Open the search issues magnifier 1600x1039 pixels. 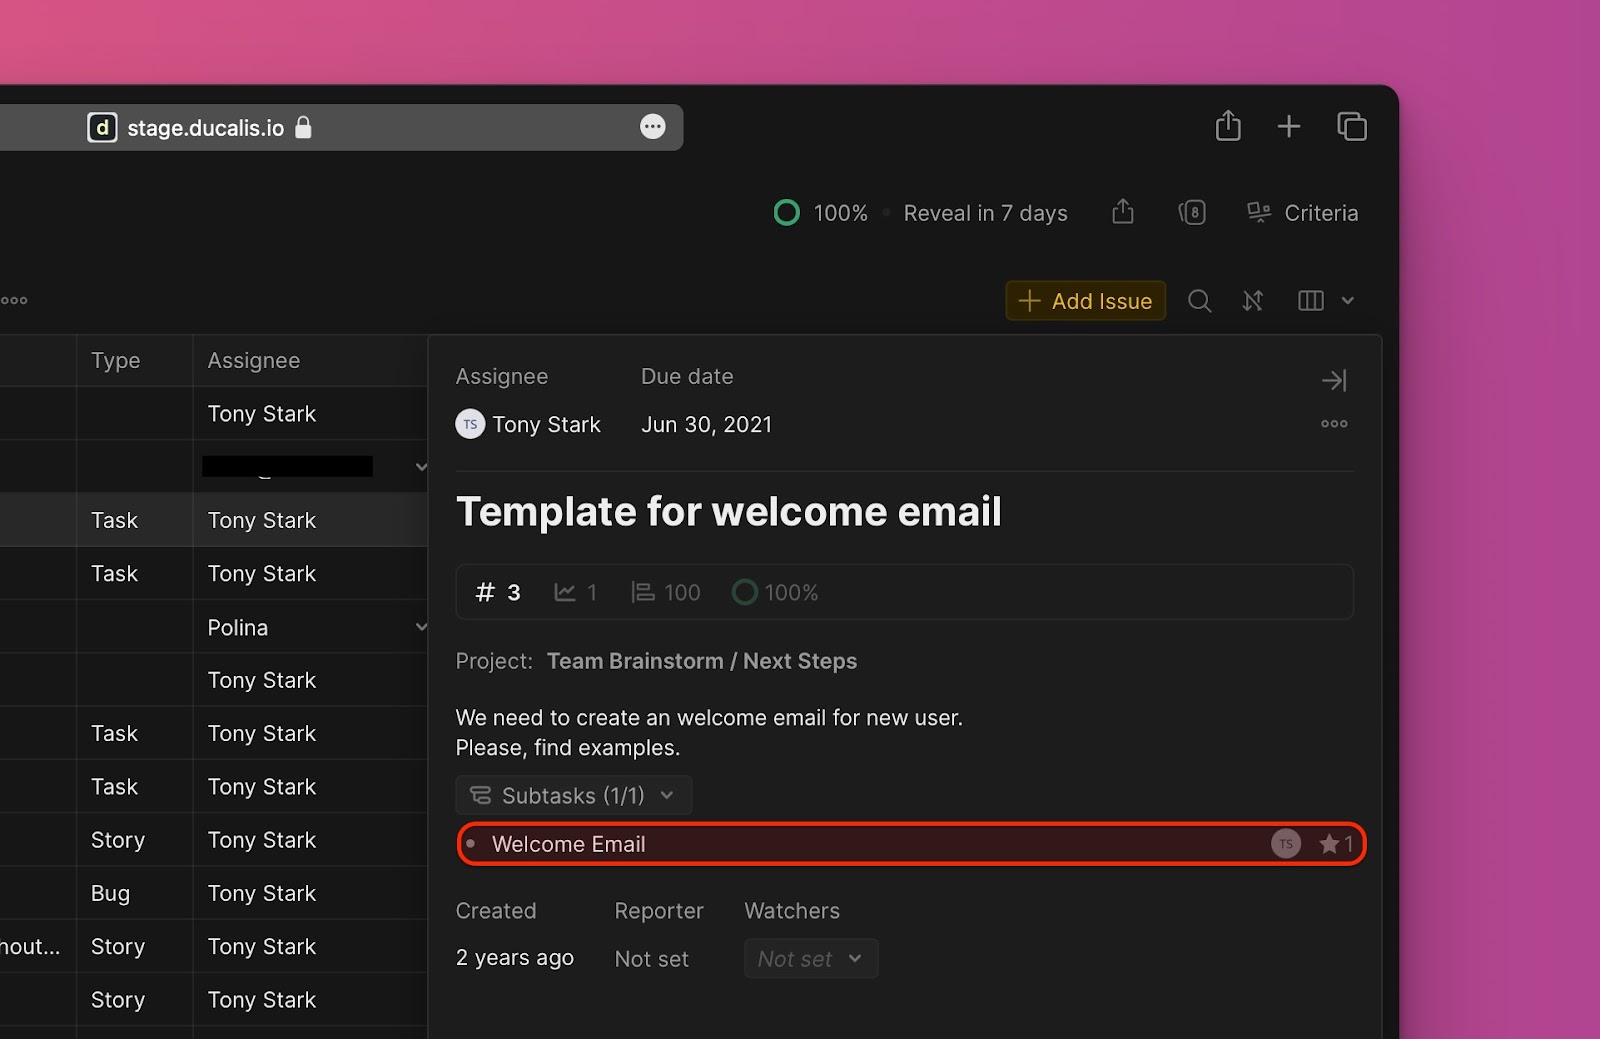pos(1199,301)
